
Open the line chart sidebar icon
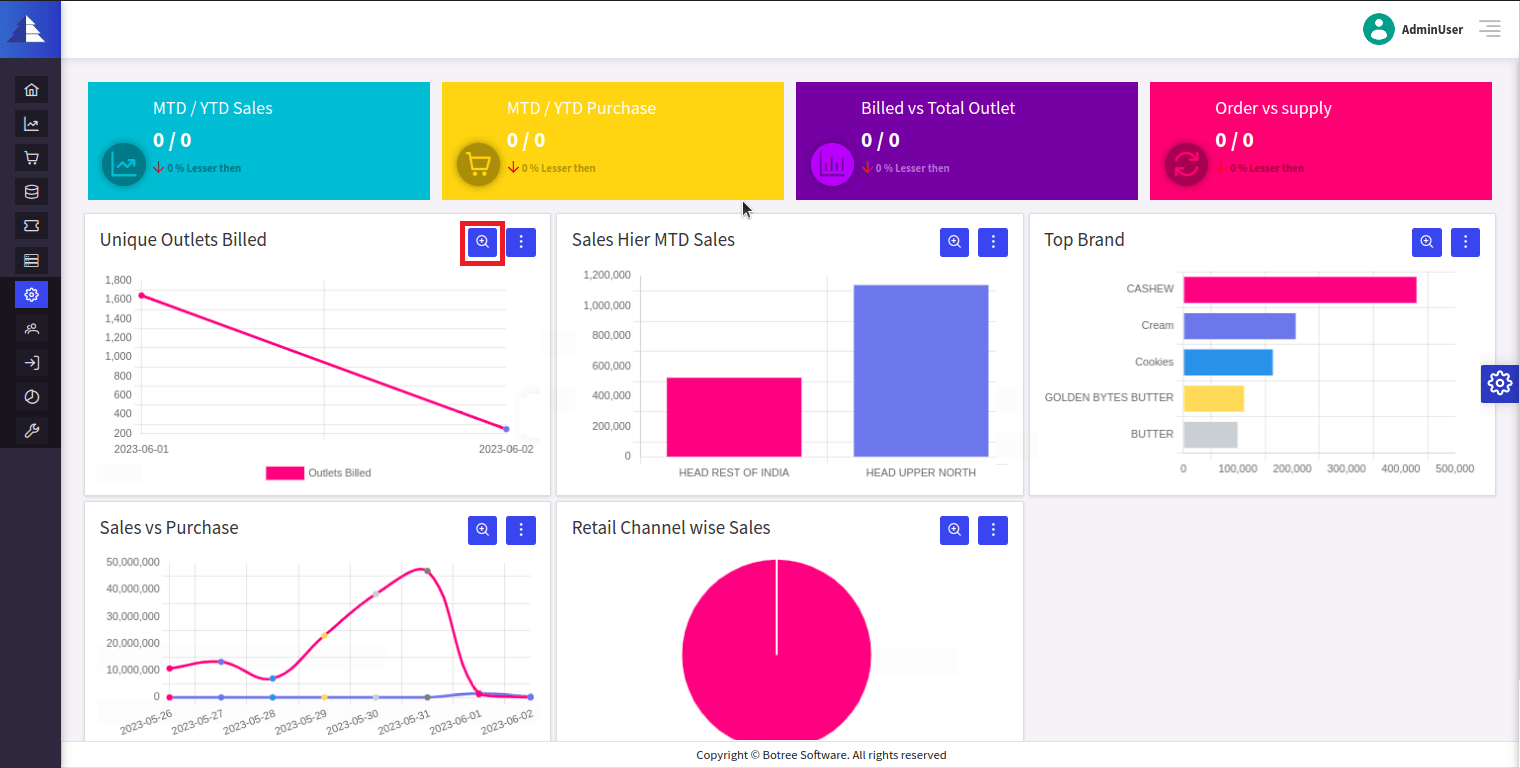[x=32, y=124]
